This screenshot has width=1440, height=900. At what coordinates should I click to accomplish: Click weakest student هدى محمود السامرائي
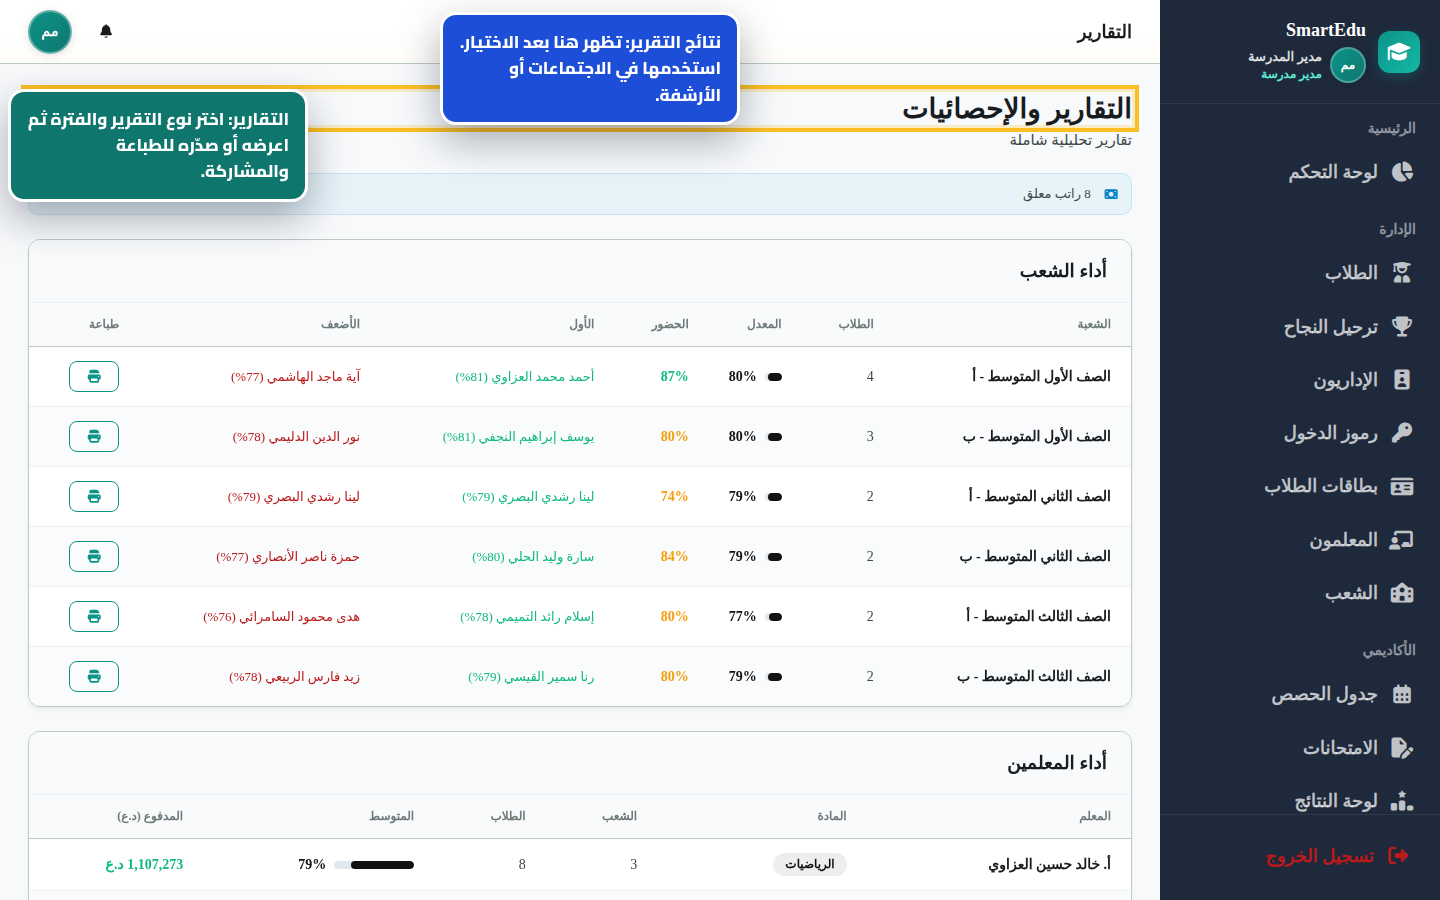click(x=282, y=617)
